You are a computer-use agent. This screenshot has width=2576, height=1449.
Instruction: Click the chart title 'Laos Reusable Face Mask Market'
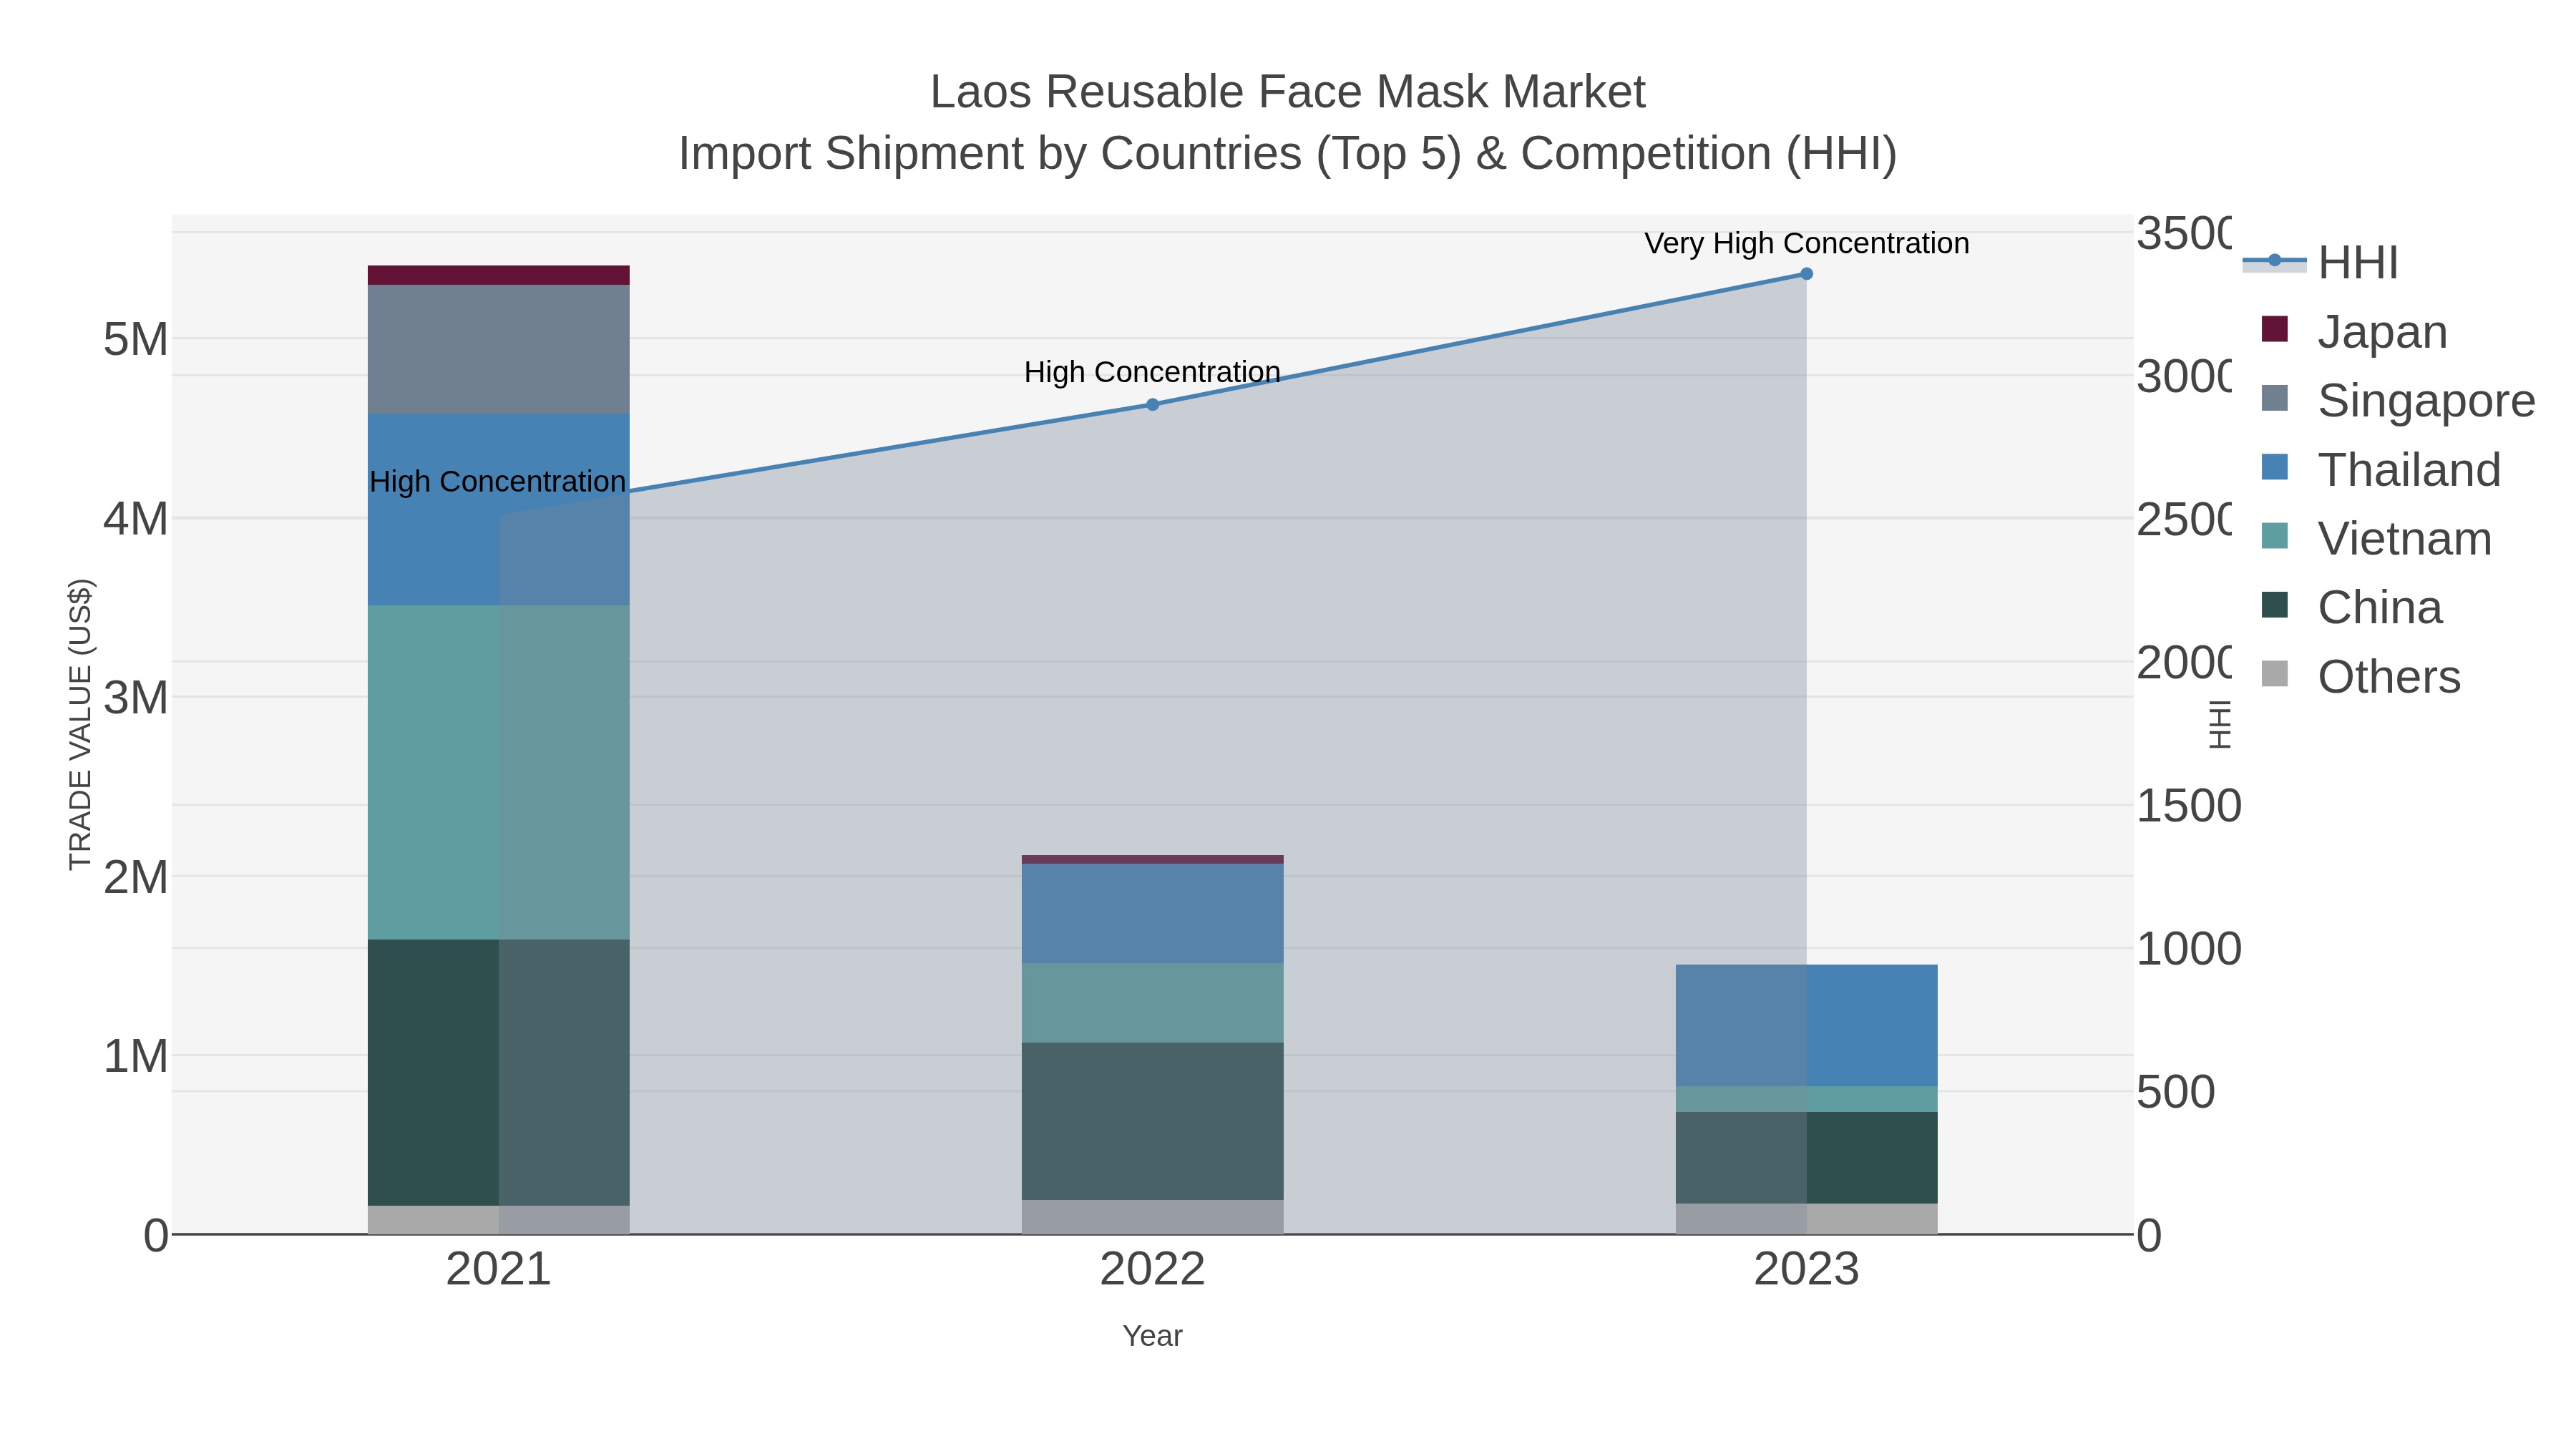click(x=1287, y=92)
